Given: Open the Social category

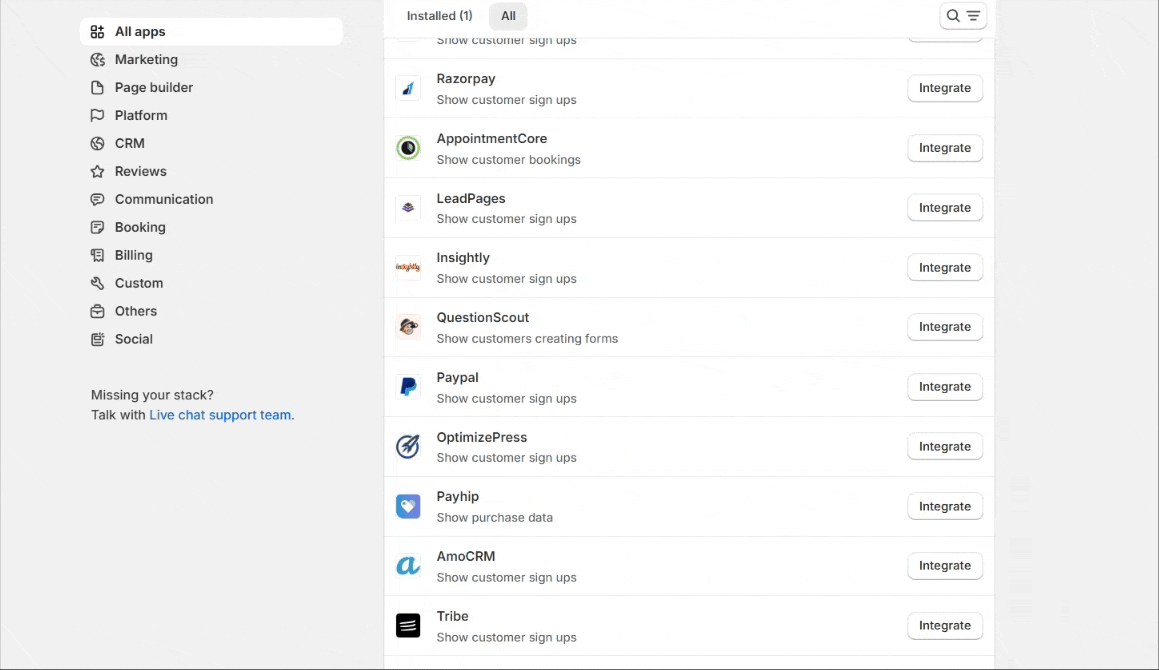Looking at the screenshot, I should (x=134, y=340).
